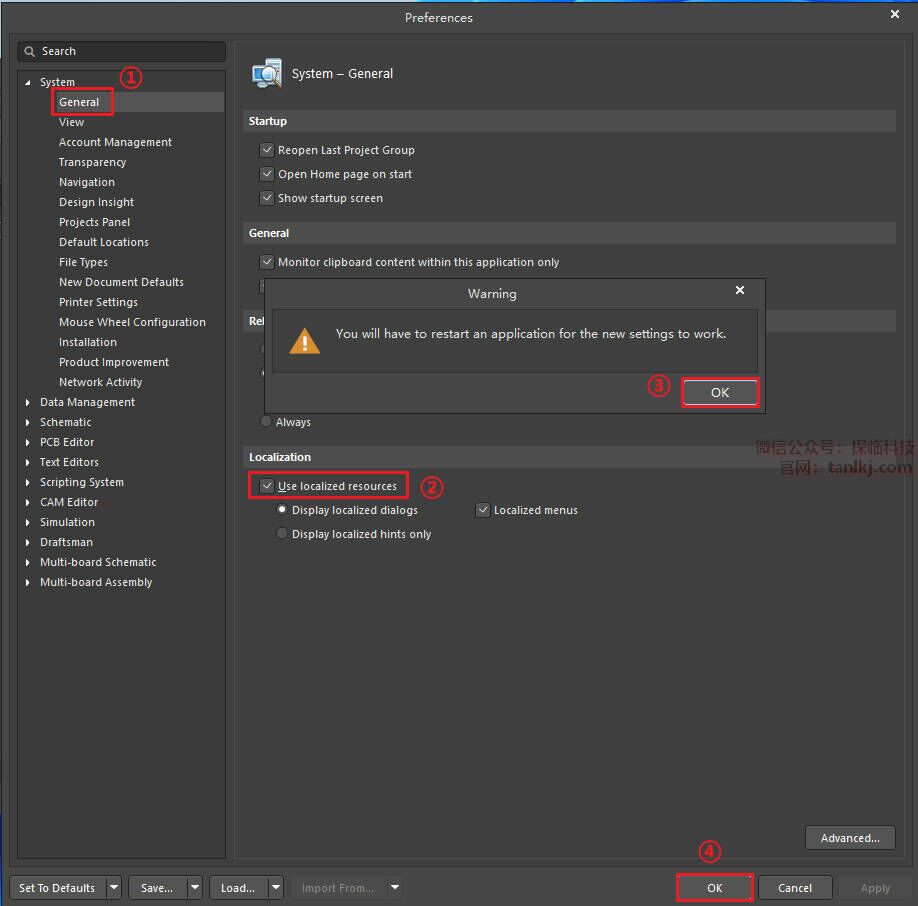Open Account Management page

[x=115, y=142]
